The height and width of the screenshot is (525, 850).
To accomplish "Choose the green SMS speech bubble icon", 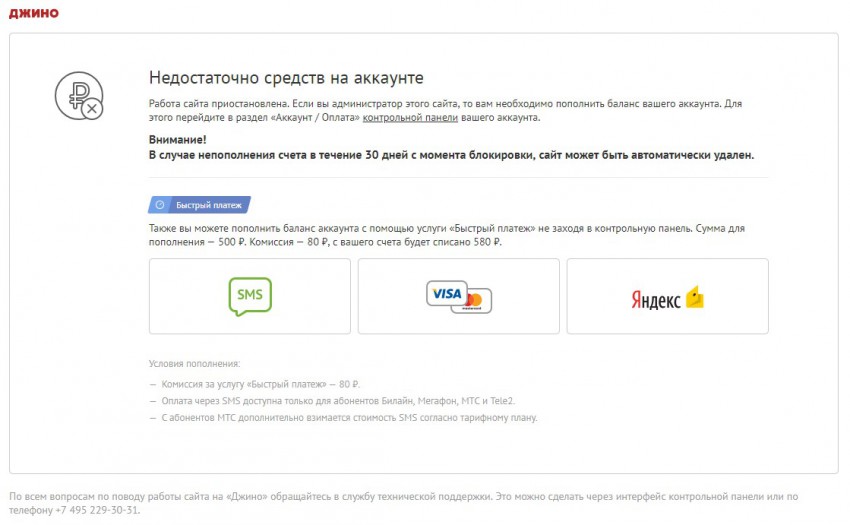I will (x=249, y=296).
